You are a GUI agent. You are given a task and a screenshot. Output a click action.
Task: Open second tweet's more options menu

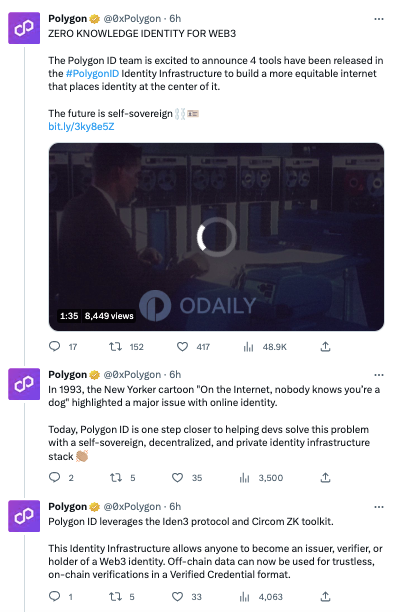(x=379, y=375)
